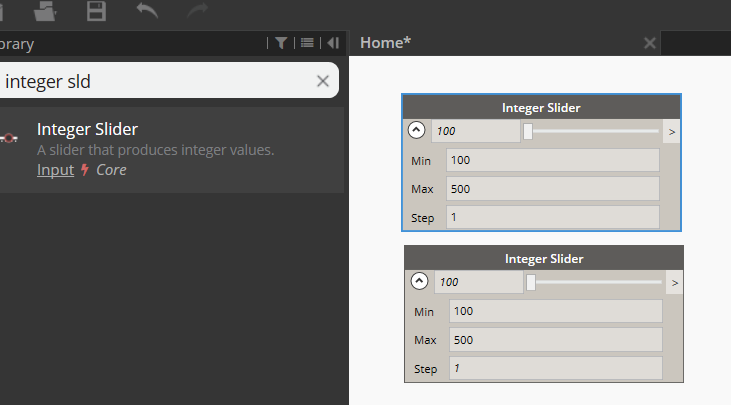The image size is (731, 405).
Task: Click the Max field of top slider
Action: click(x=553, y=189)
